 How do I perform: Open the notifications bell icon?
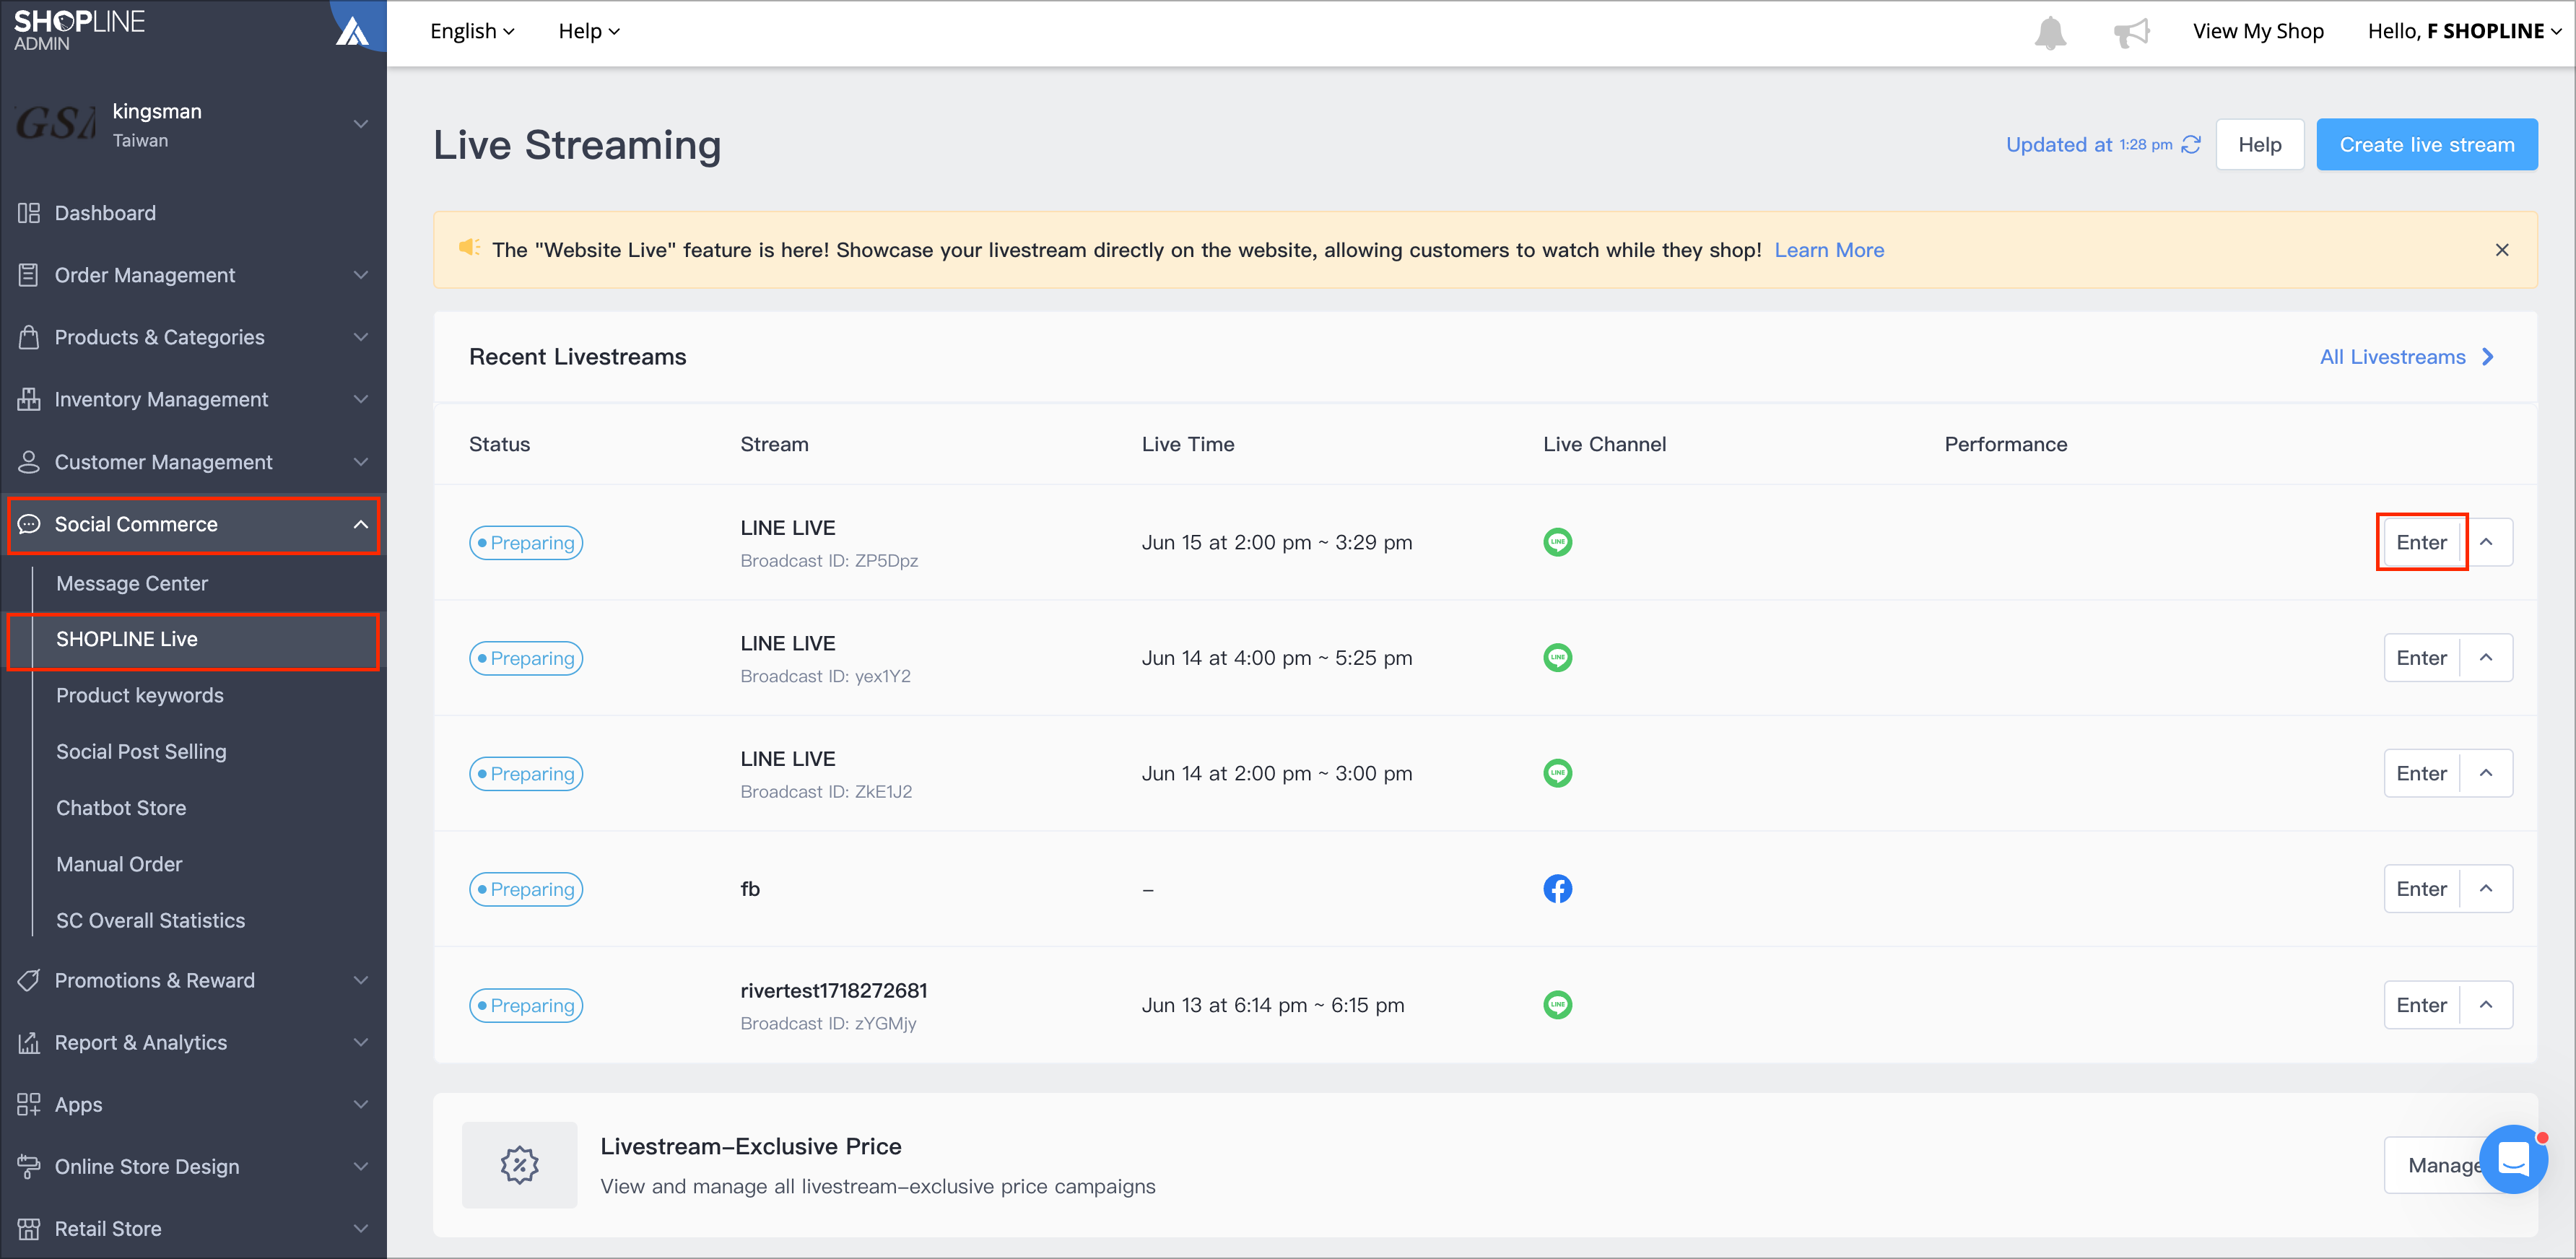[x=2050, y=32]
